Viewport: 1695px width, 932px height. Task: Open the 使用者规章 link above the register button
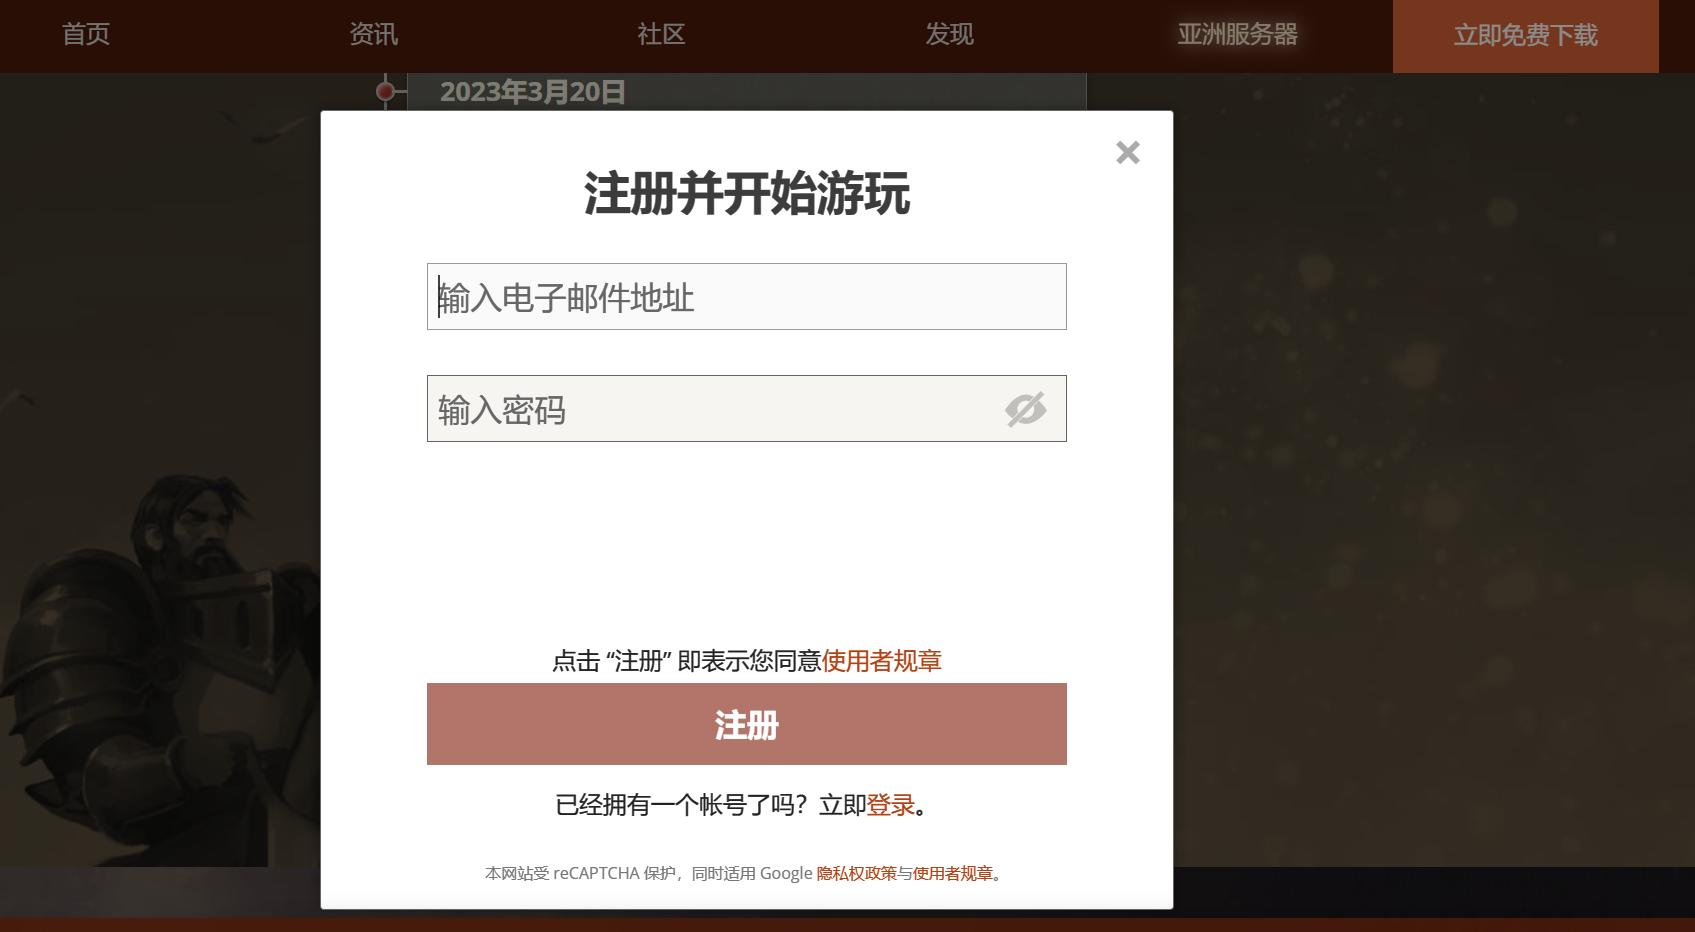(884, 661)
